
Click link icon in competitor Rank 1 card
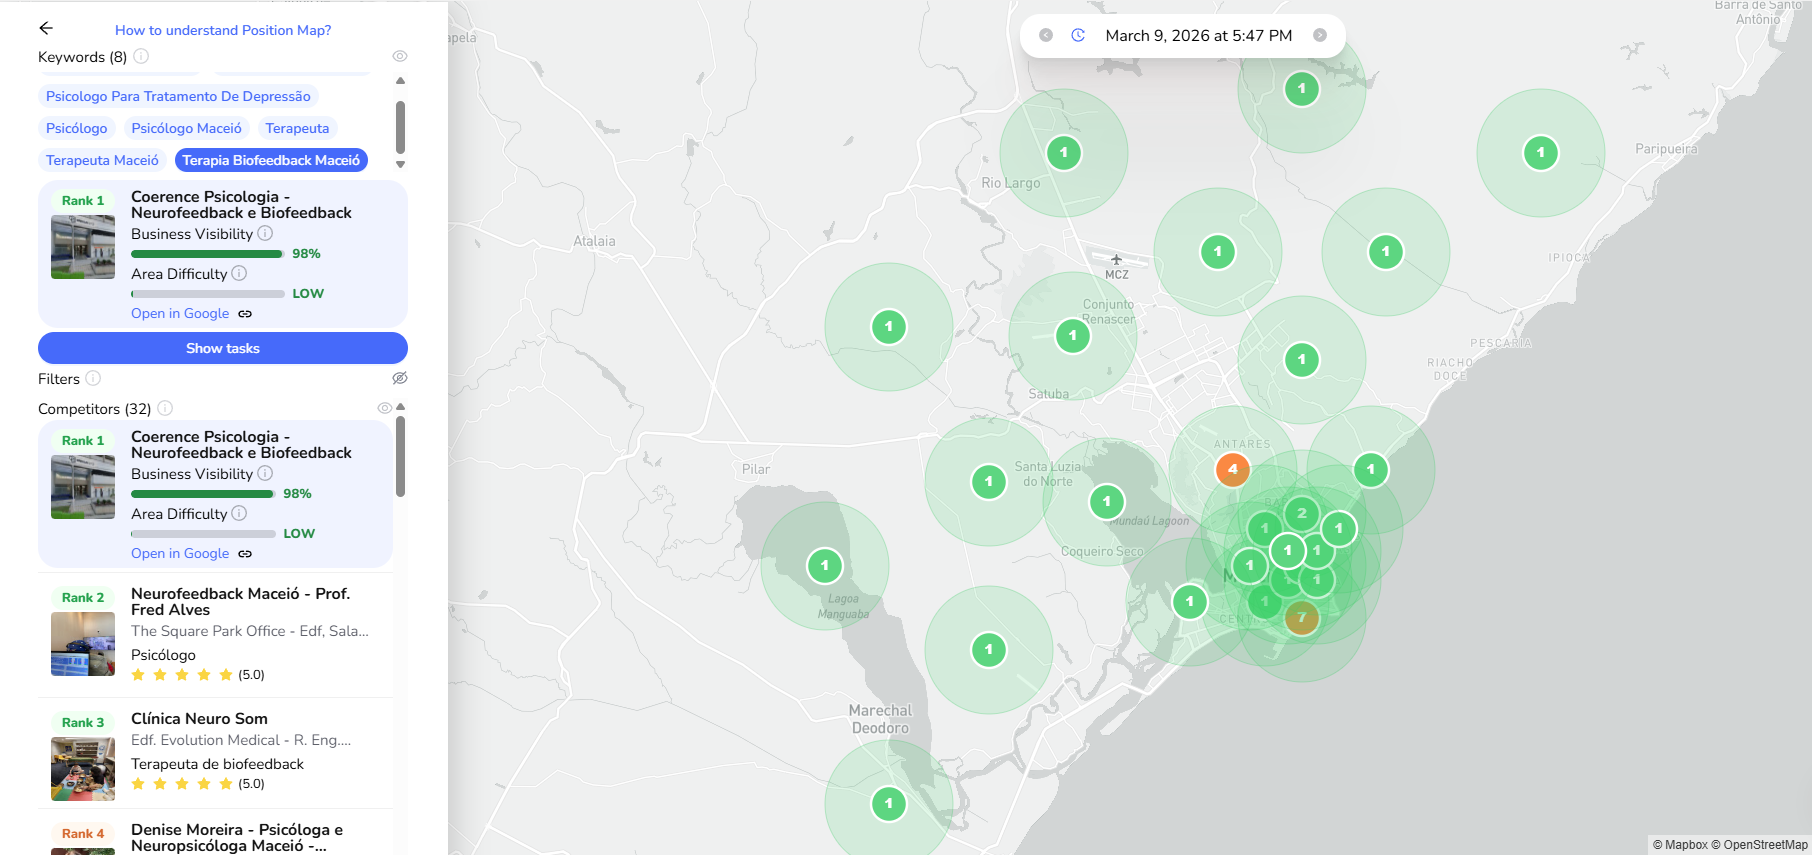(x=245, y=554)
